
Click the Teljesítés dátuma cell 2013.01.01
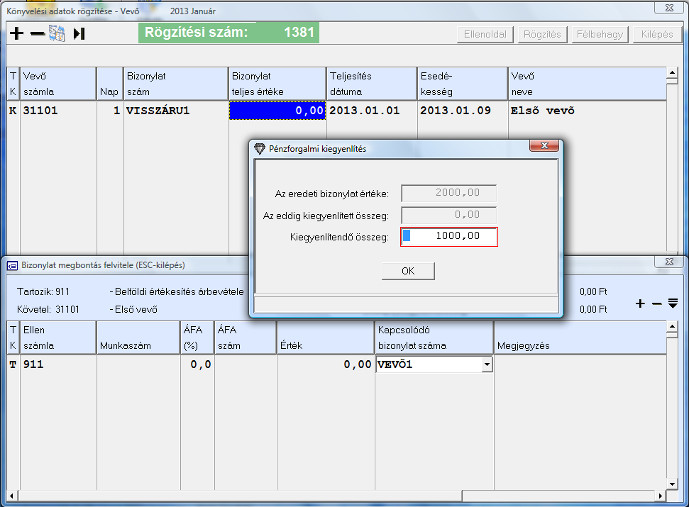pyautogui.click(x=371, y=111)
